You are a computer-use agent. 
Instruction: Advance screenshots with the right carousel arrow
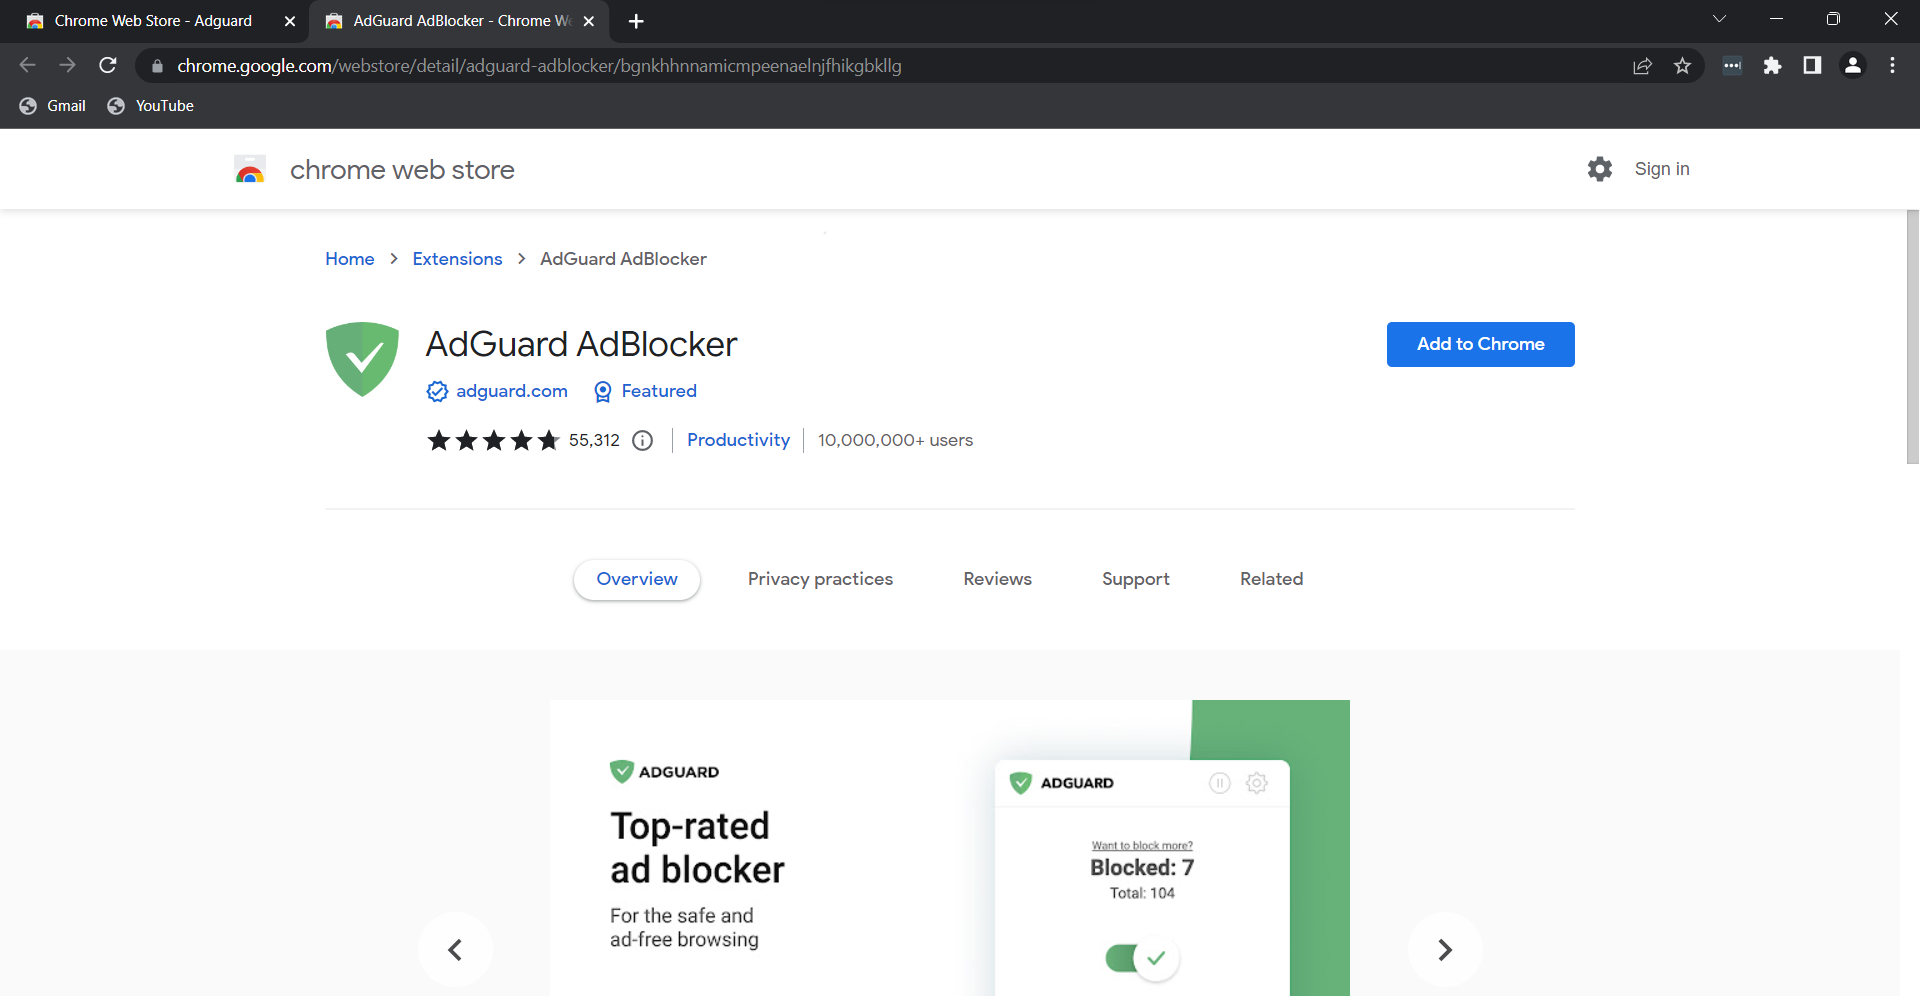click(x=1444, y=949)
